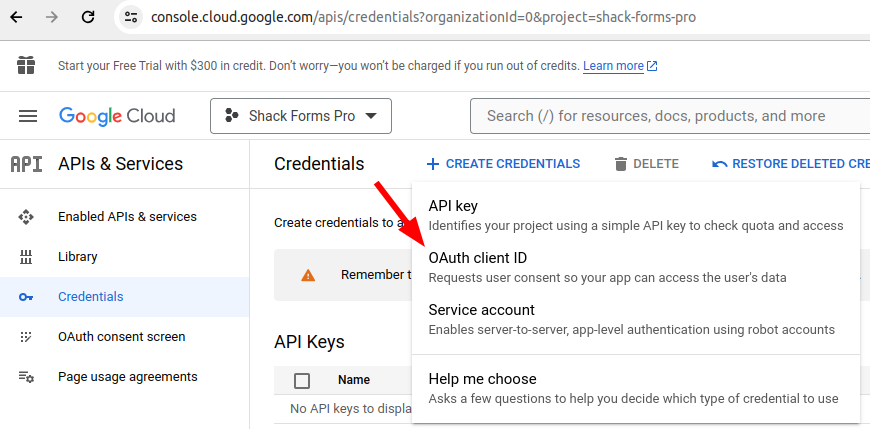
Task: Click the Create Credentials dropdown button
Action: (503, 164)
